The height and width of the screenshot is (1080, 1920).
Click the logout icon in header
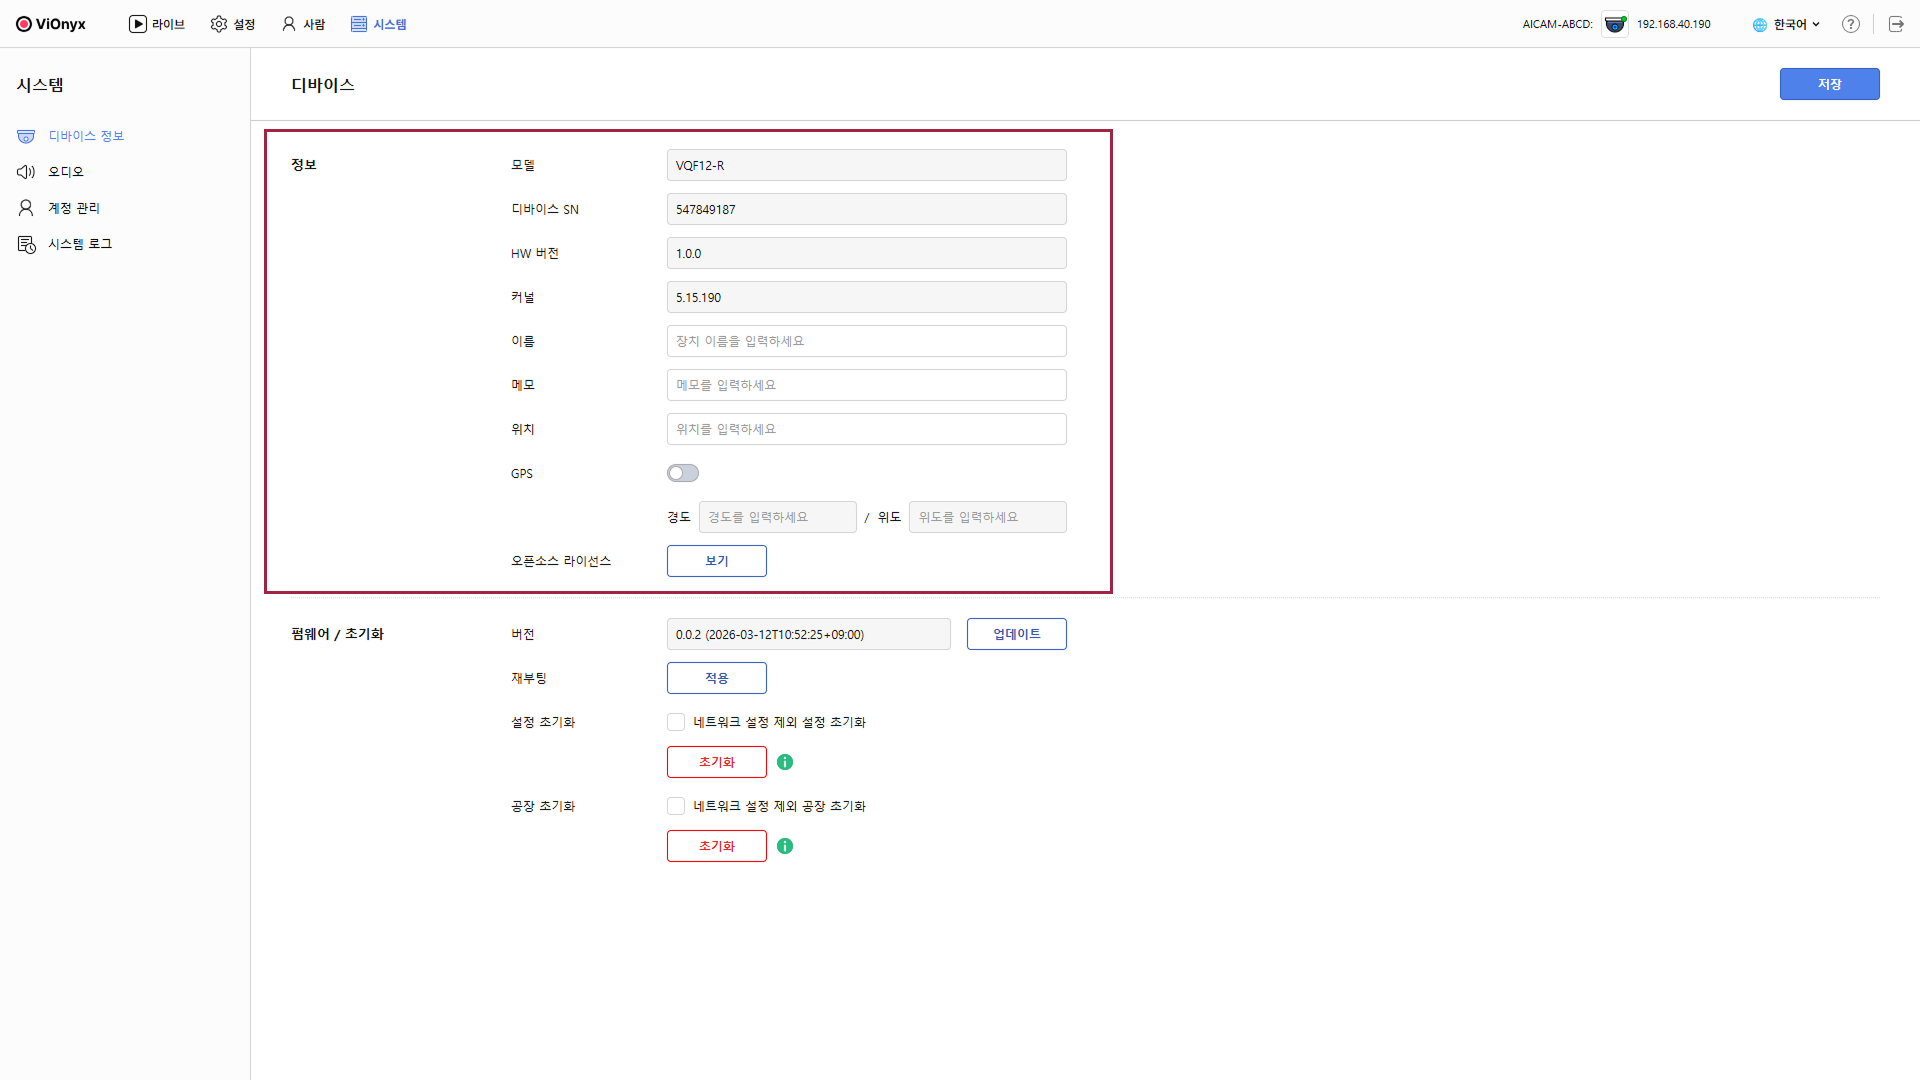pyautogui.click(x=1896, y=24)
